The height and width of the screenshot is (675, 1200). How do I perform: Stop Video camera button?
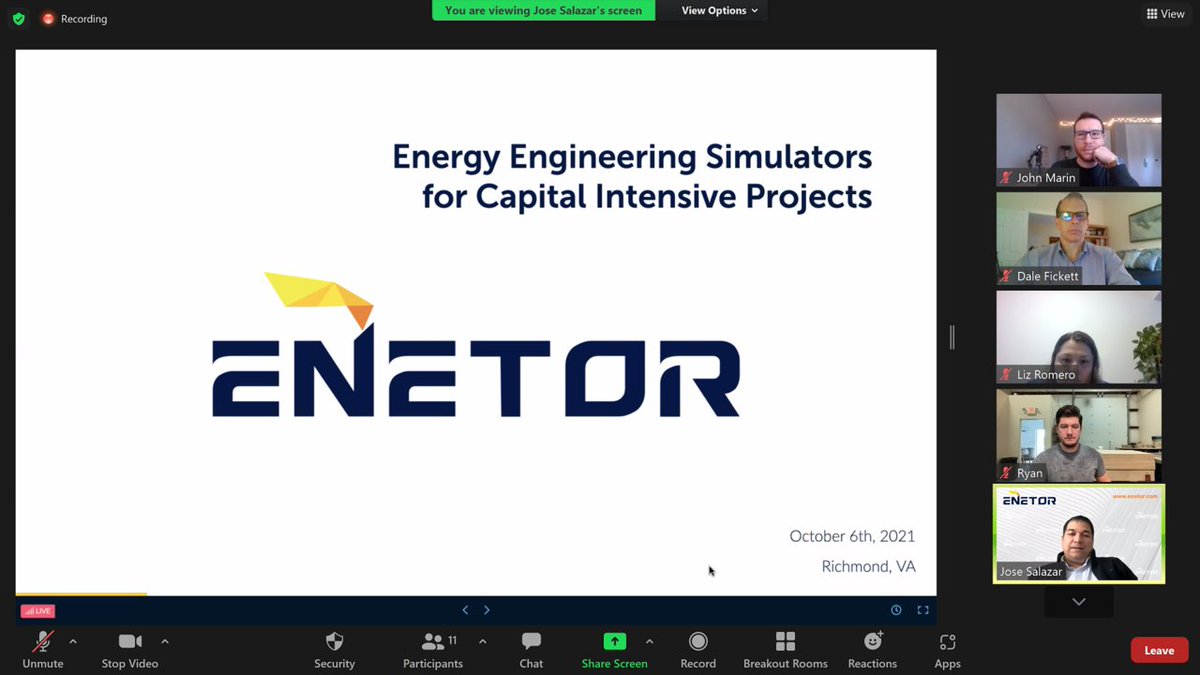click(130, 650)
